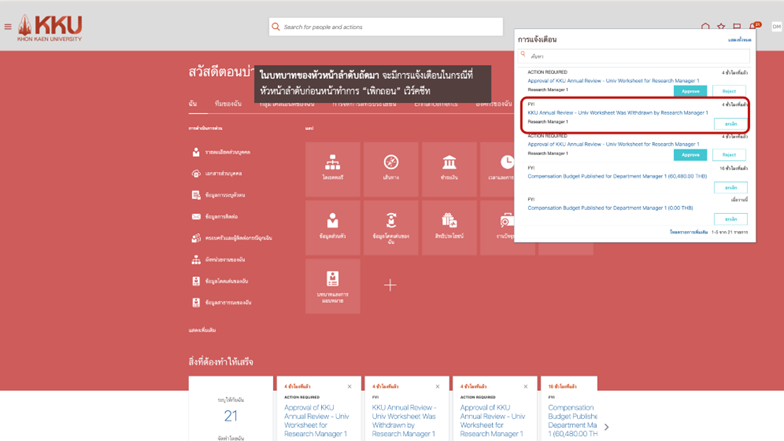Select the second tab next to ฉัน

[x=228, y=104]
